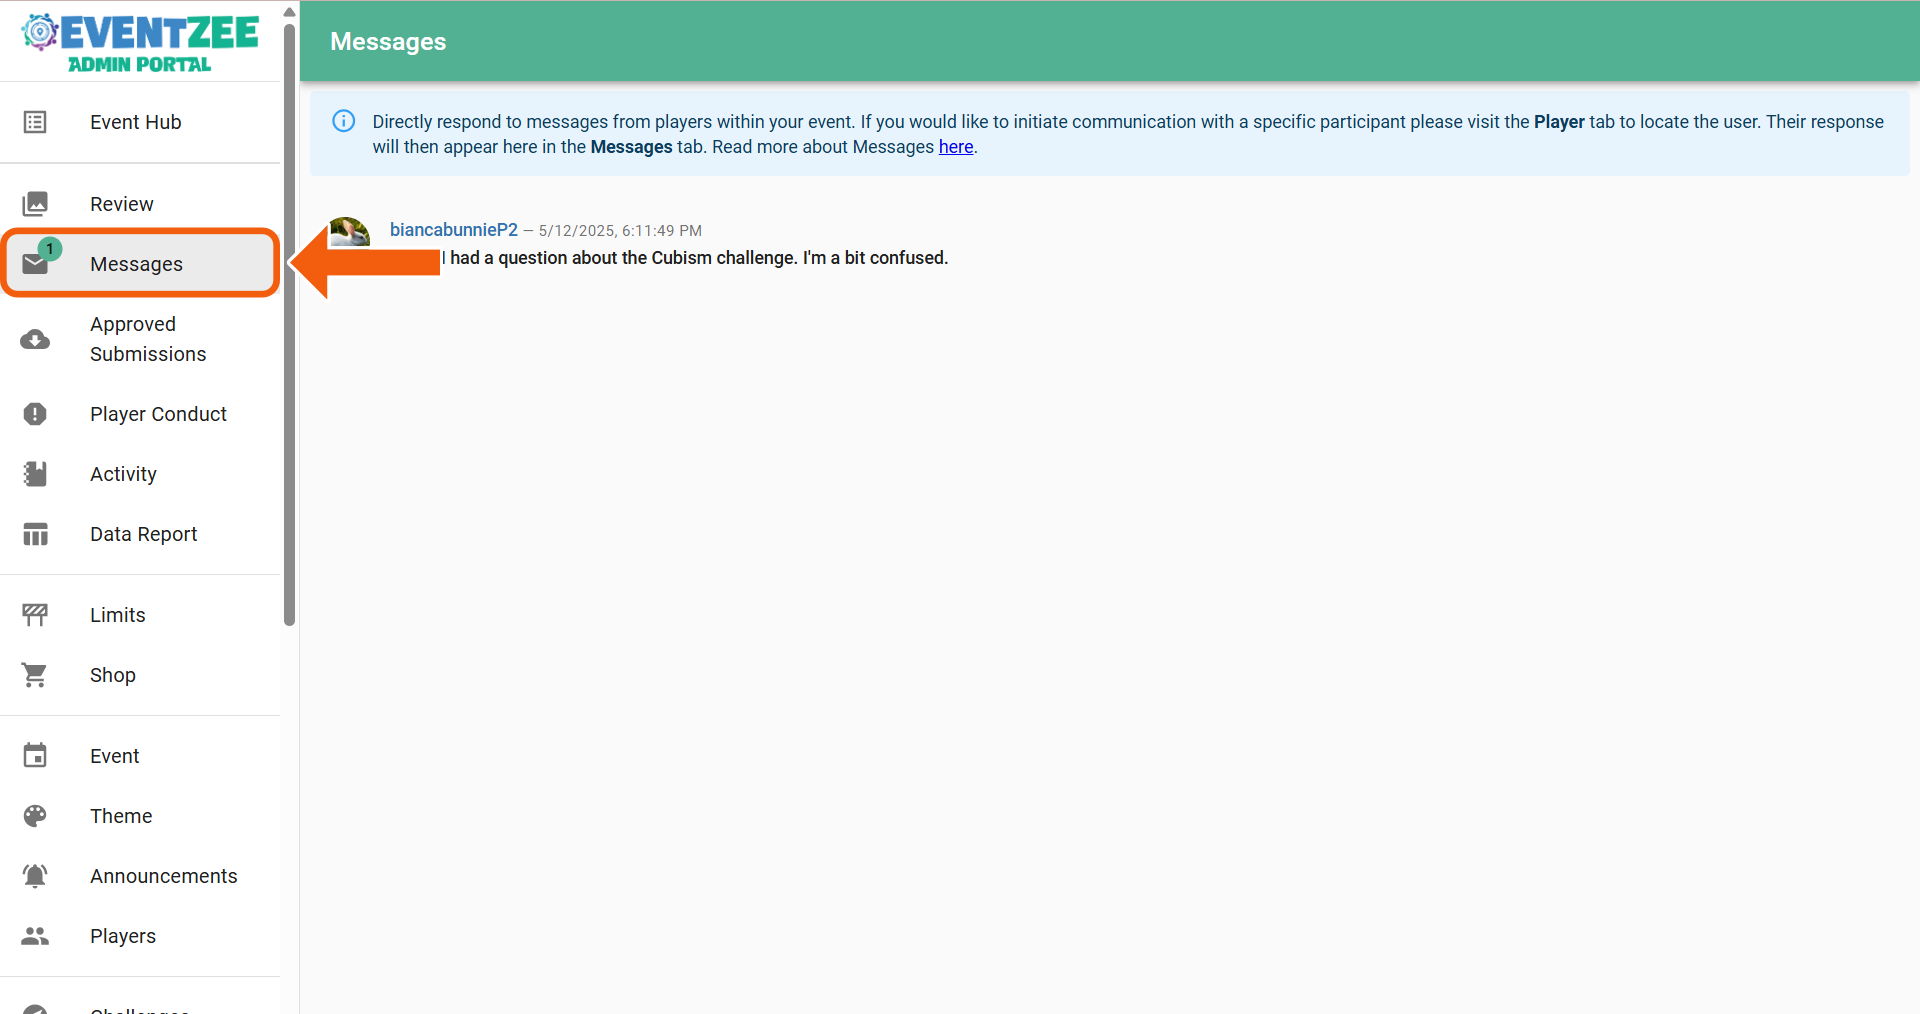Open biancabunnieP2's profile name link

click(x=453, y=230)
